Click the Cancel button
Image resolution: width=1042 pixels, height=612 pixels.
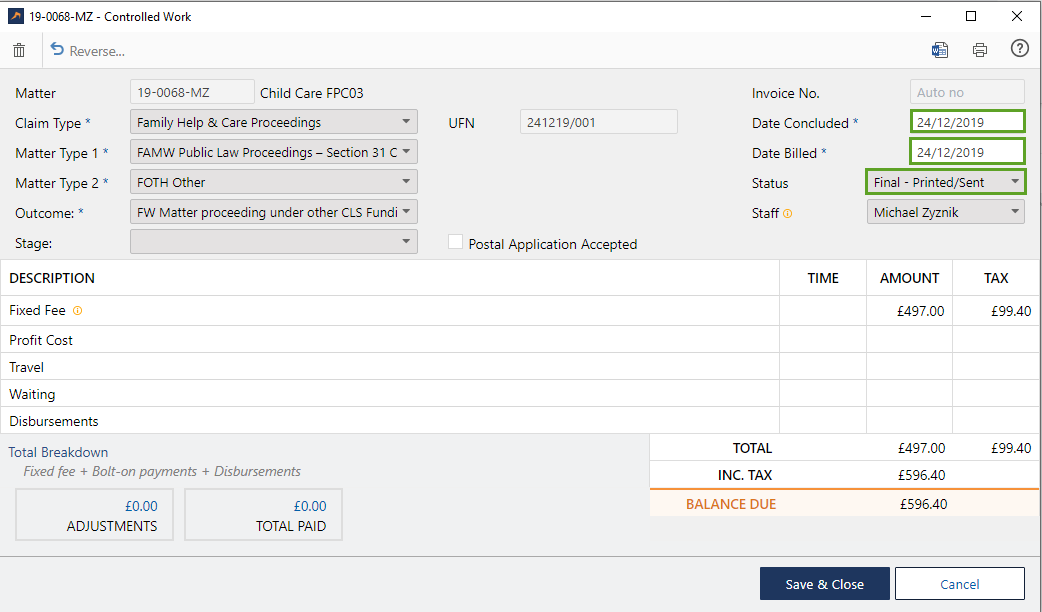959,584
